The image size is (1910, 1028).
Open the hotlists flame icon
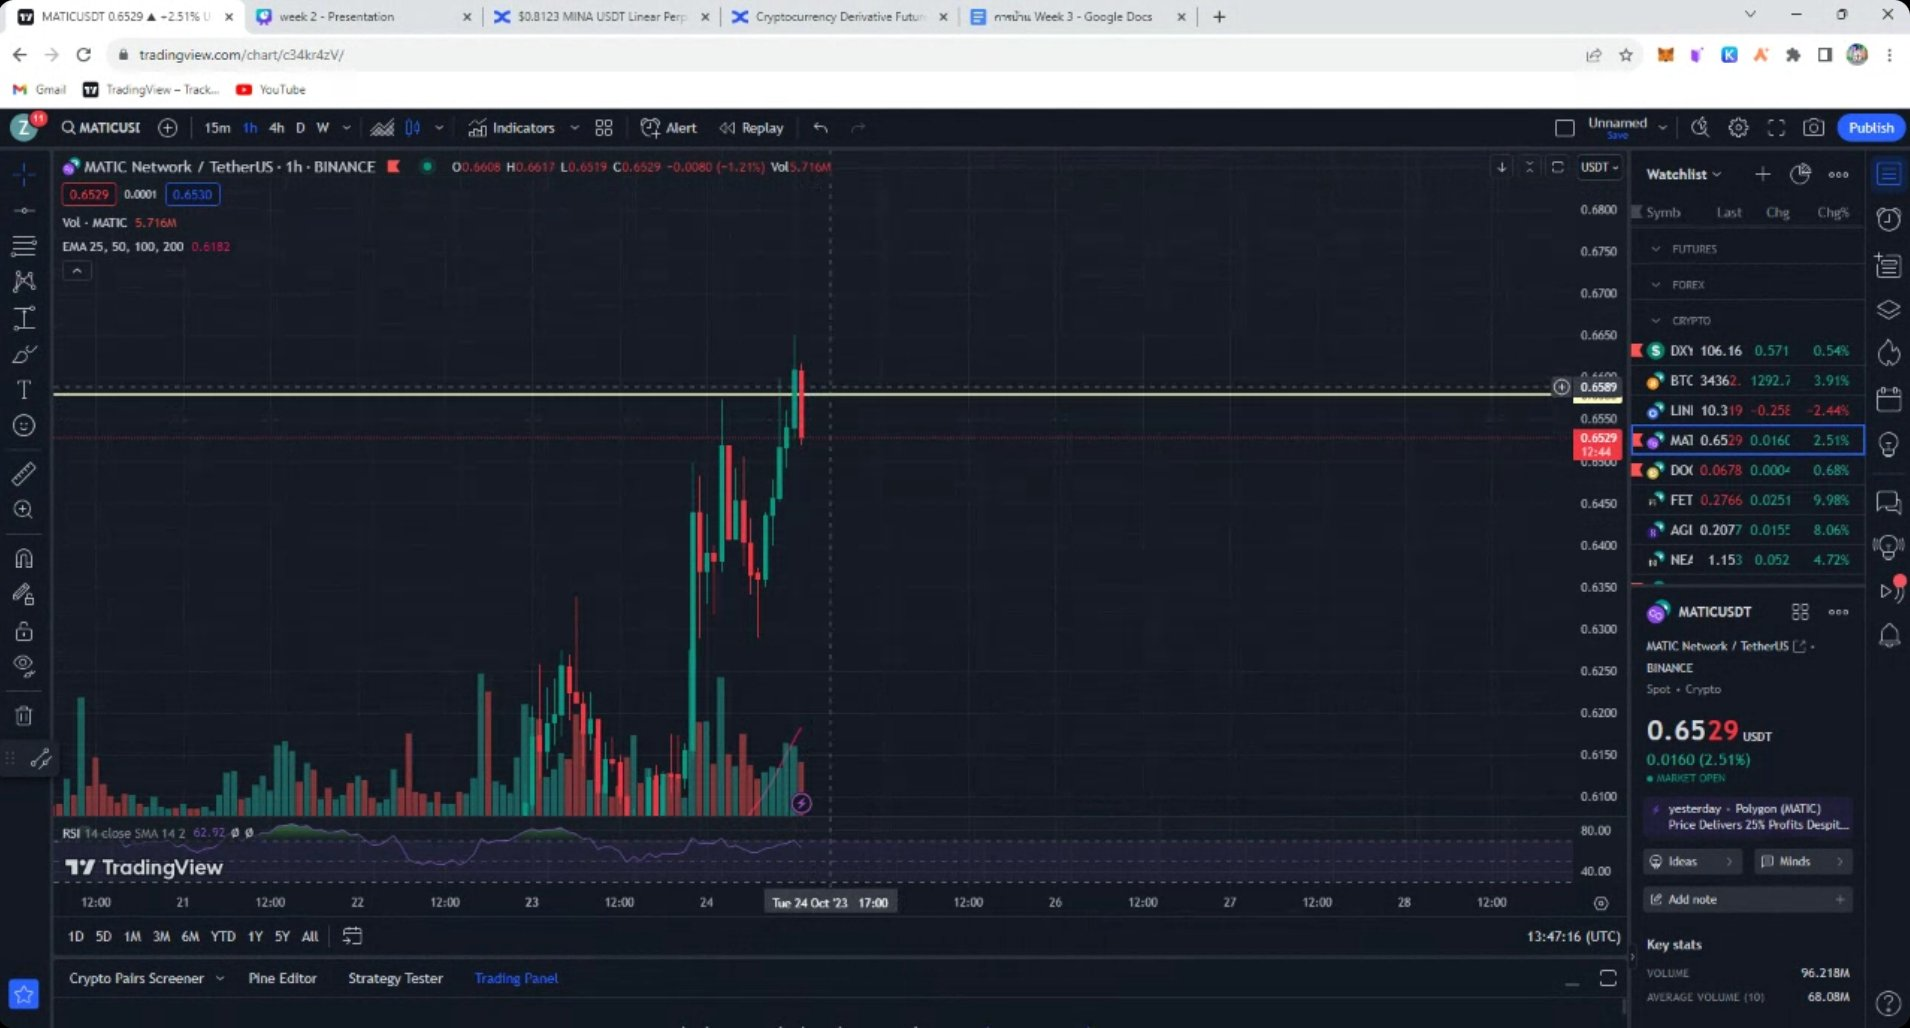[1888, 353]
